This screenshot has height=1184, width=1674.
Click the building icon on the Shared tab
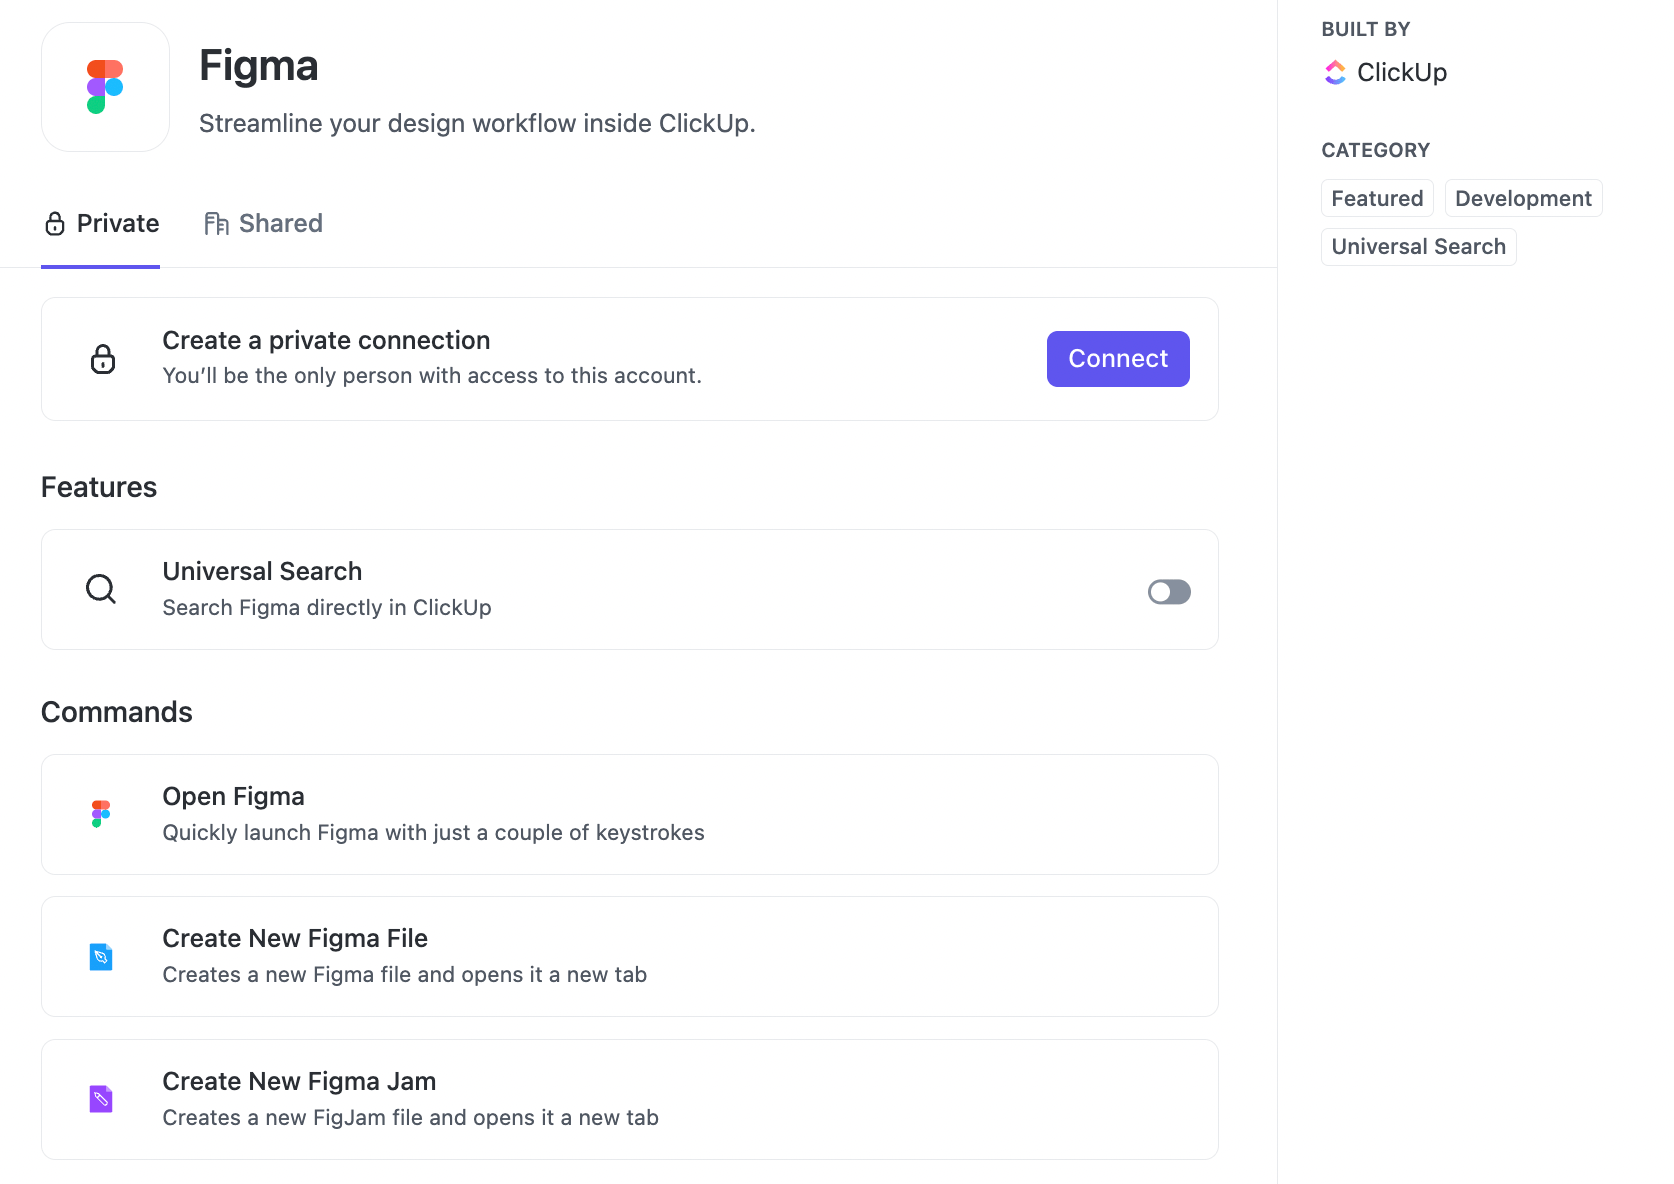tap(215, 223)
